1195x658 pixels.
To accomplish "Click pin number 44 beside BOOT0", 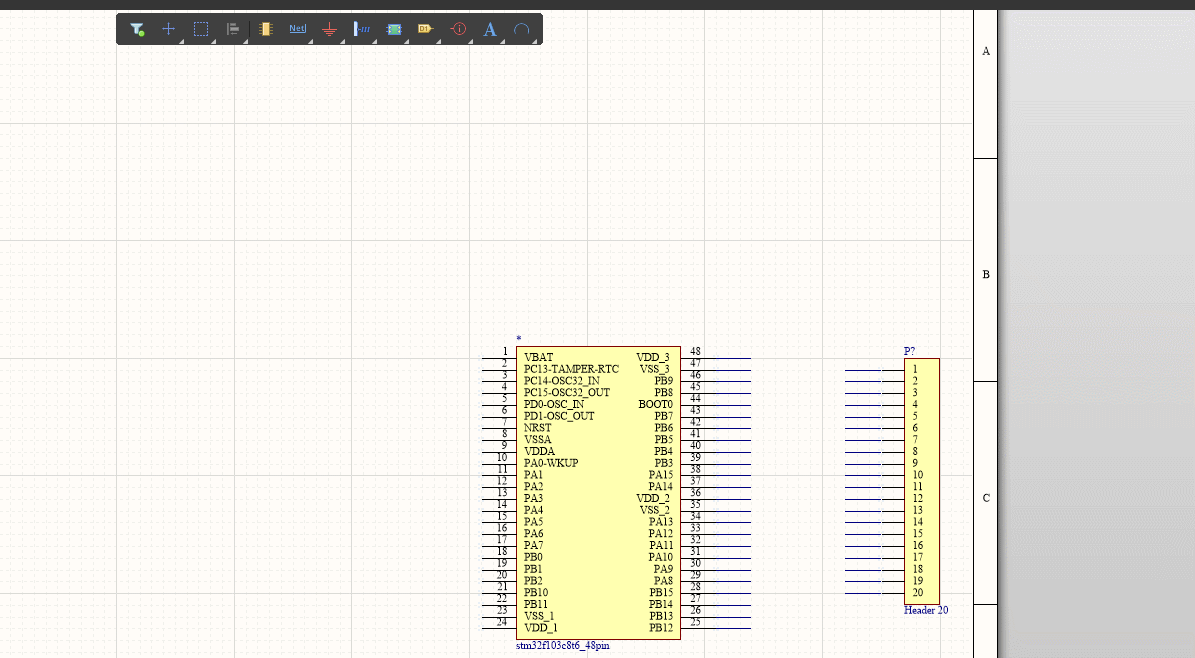I will pyautogui.click(x=695, y=399).
